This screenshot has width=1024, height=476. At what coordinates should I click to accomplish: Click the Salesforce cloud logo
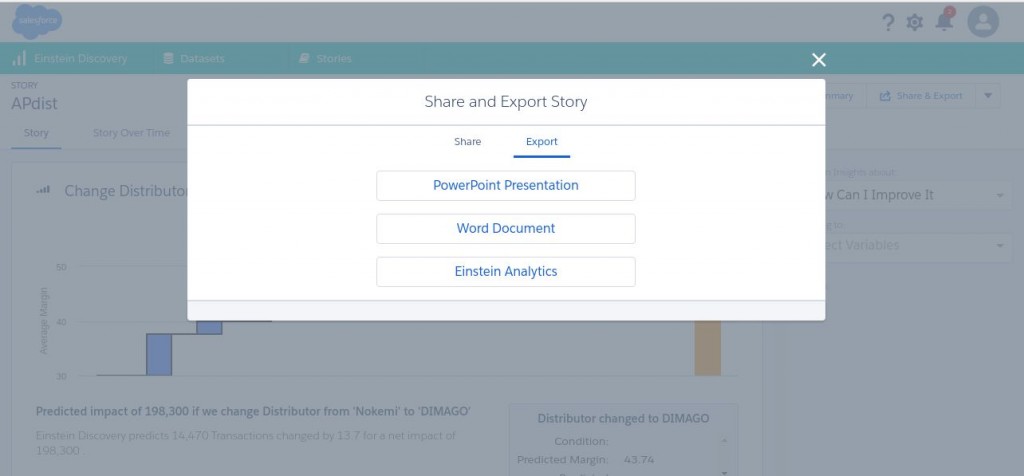pos(37,22)
